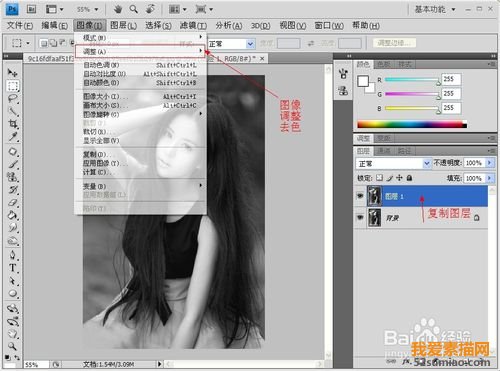Image resolution: width=500 pixels, height=371 pixels.
Task: Switch to the 色板 swatches tab
Action: point(384,64)
